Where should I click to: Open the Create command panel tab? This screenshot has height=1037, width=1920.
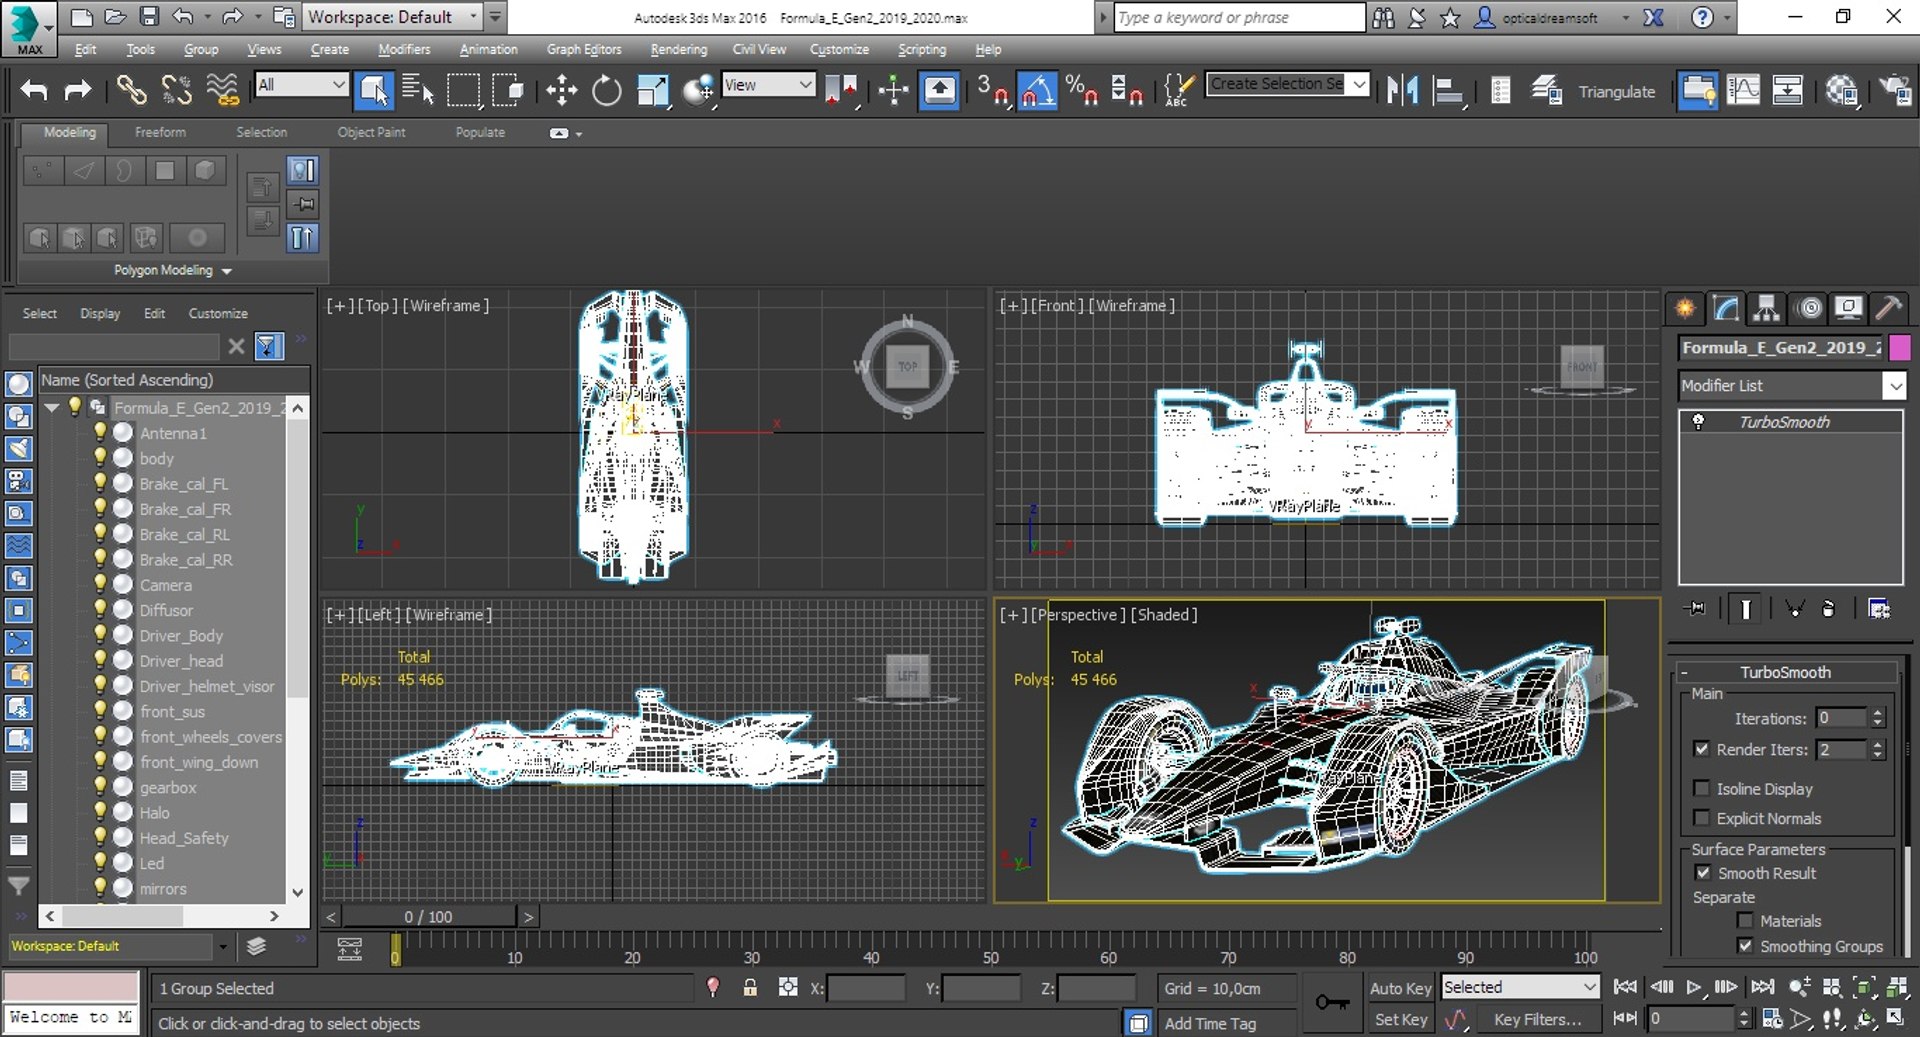pos(1685,308)
